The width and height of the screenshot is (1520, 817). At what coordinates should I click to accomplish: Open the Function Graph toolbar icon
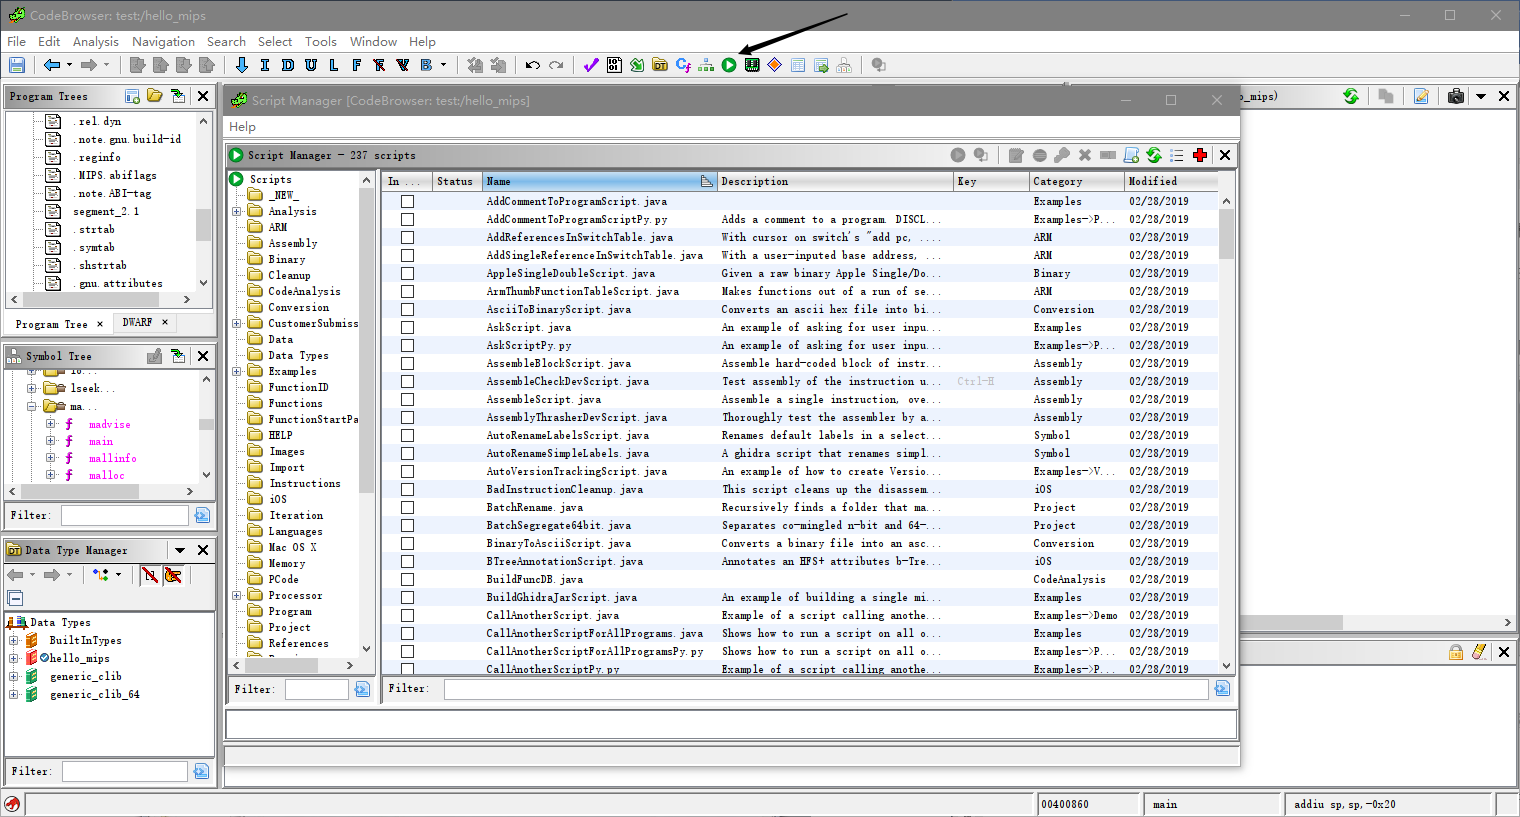tap(706, 65)
